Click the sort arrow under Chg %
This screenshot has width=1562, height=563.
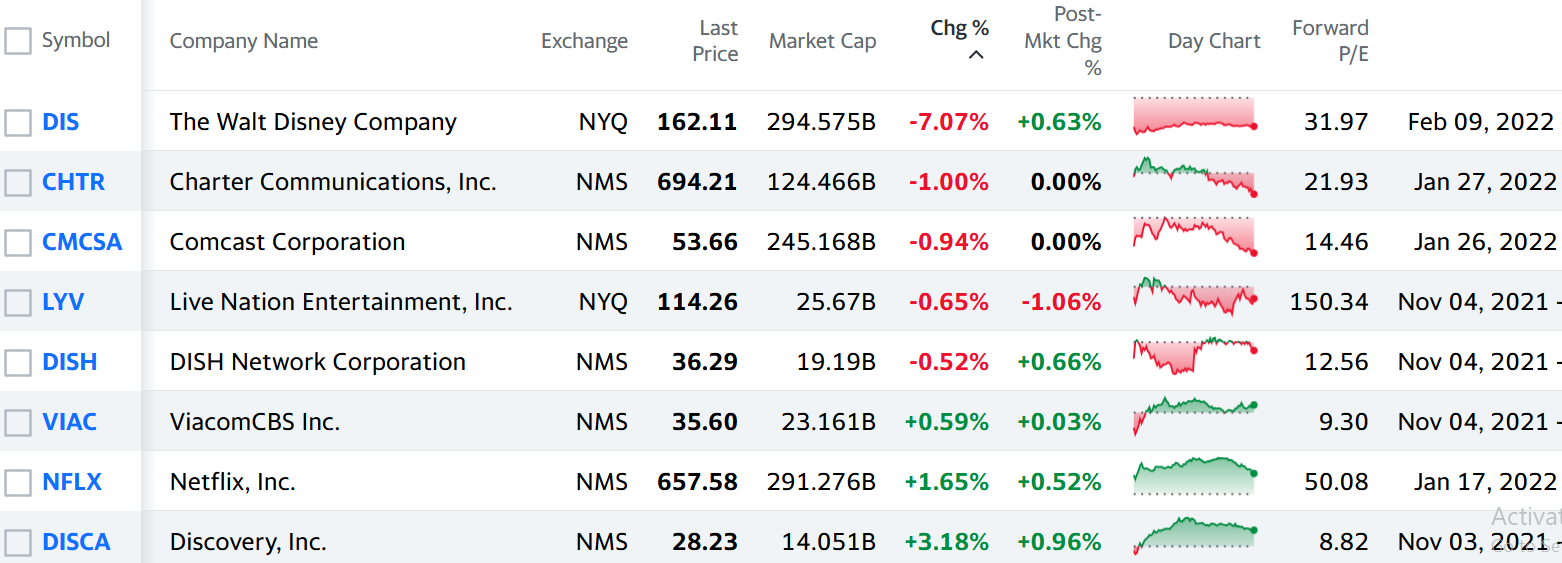coord(976,55)
